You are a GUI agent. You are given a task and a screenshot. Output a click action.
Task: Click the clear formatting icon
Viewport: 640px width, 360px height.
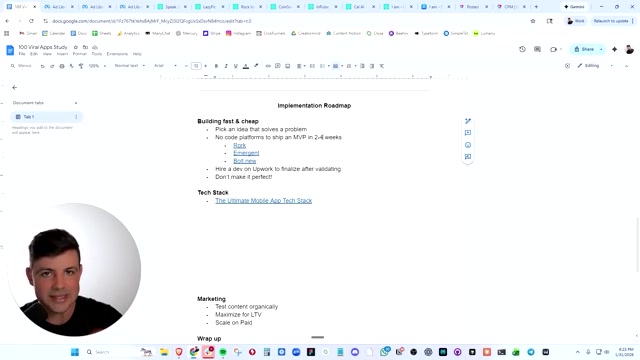382,66
